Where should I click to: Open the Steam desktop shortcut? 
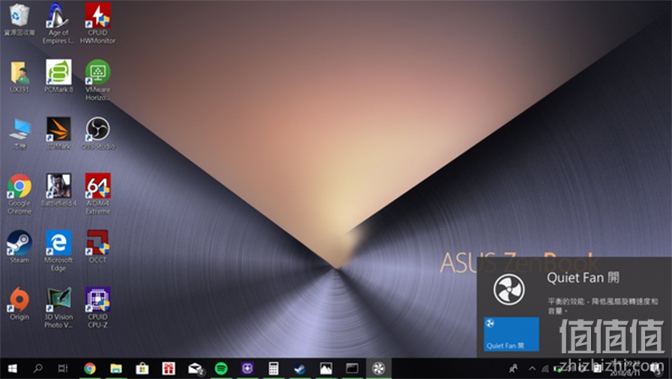[x=19, y=247]
